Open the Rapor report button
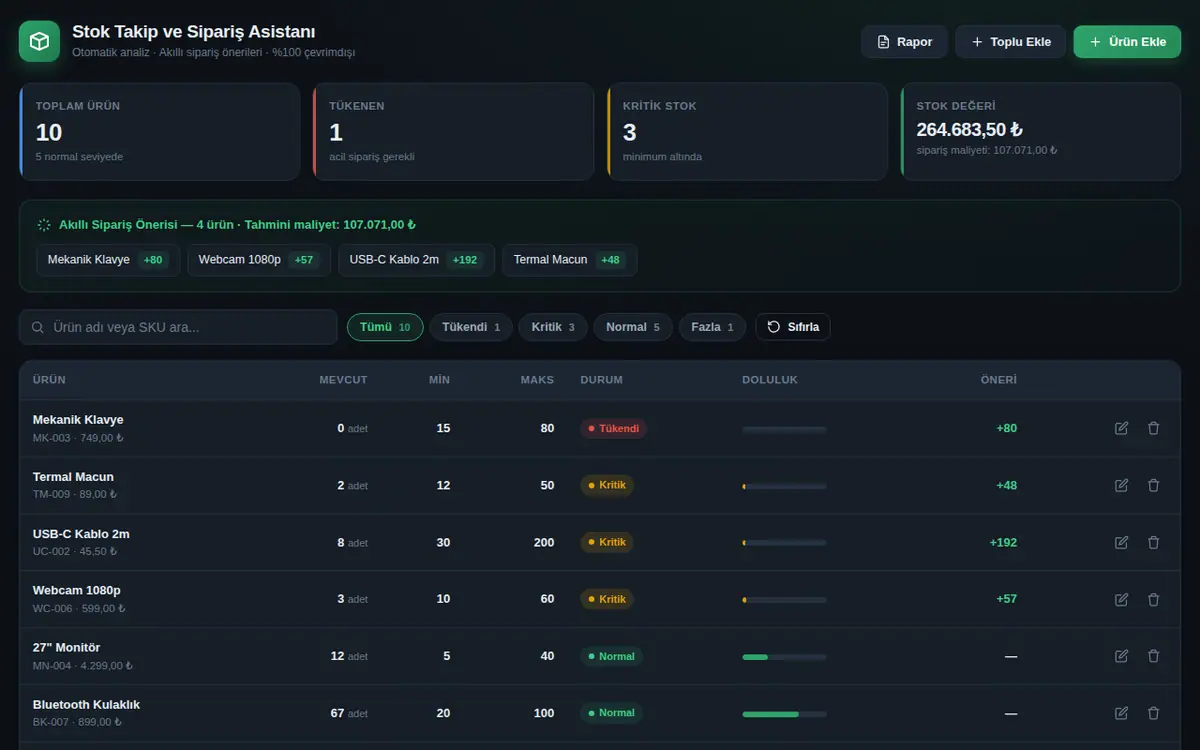 click(904, 42)
